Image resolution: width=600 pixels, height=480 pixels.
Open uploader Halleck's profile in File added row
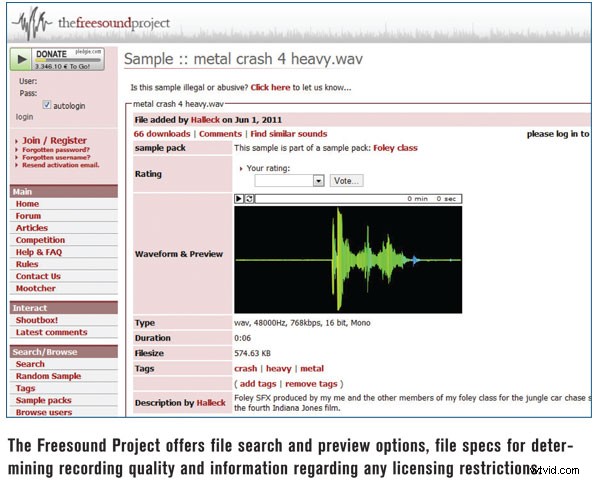pos(205,120)
